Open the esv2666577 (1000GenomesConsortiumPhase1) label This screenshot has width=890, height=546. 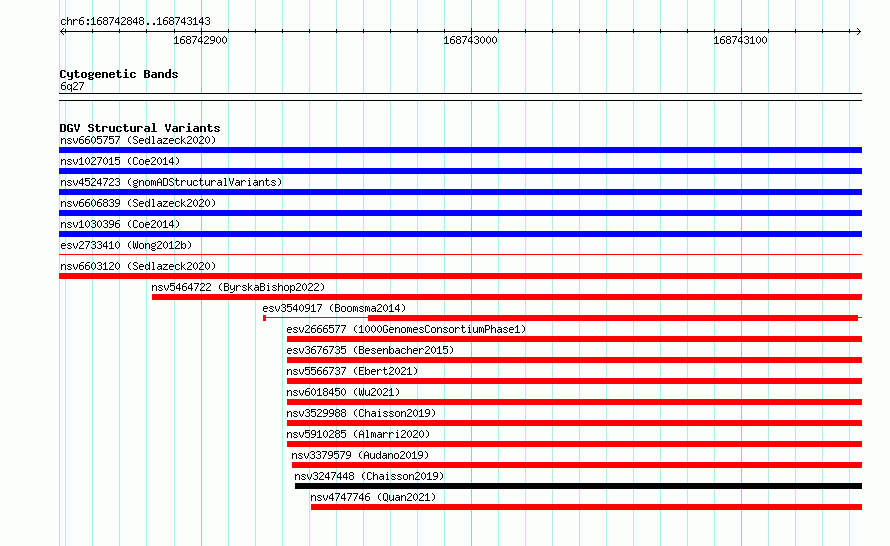pos(406,329)
